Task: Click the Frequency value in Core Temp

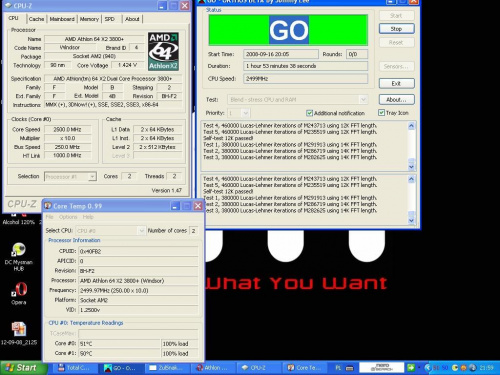Action: click(138, 290)
